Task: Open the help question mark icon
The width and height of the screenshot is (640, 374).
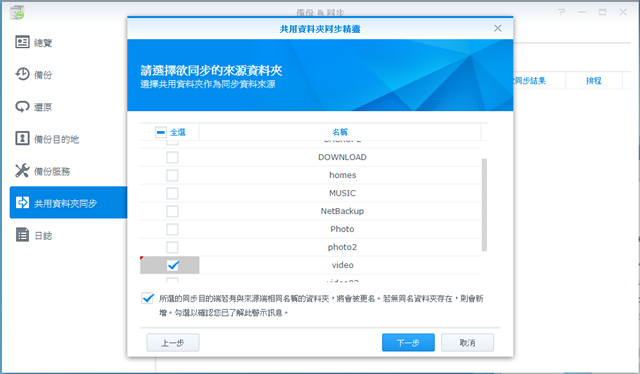Action: (x=562, y=12)
